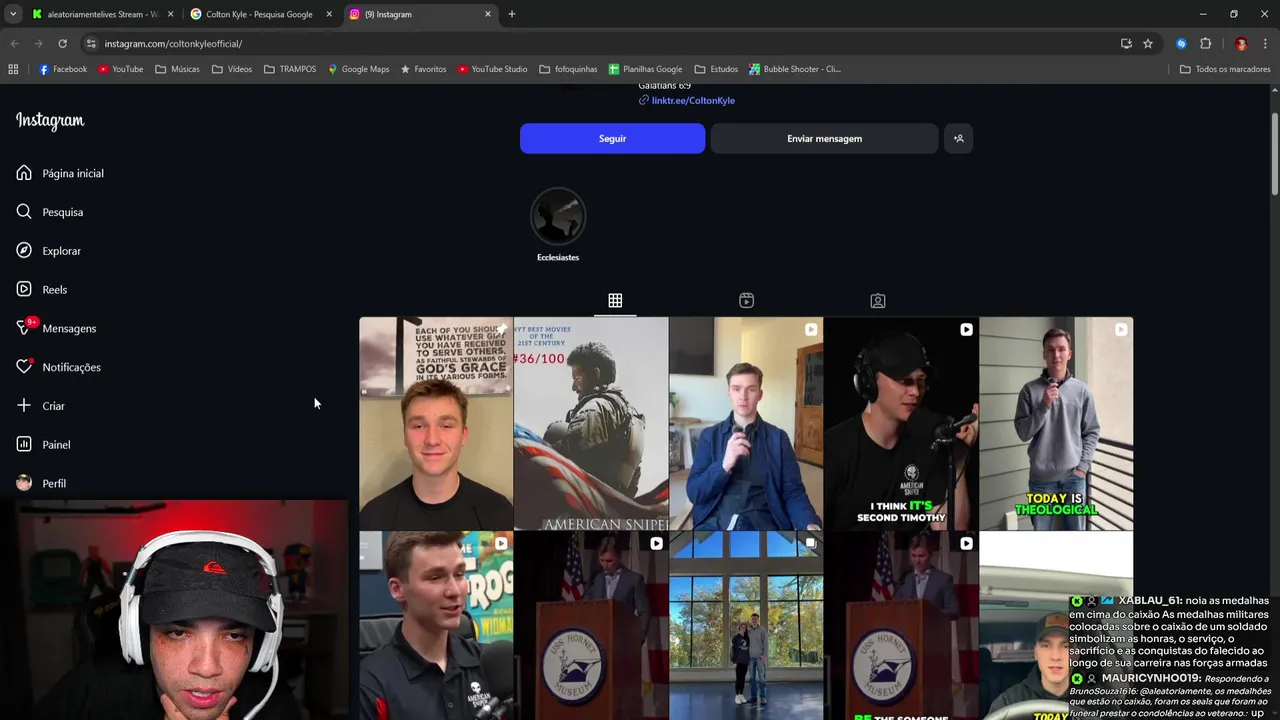
Task: Switch to the Reels tab on profile
Action: [x=746, y=301]
